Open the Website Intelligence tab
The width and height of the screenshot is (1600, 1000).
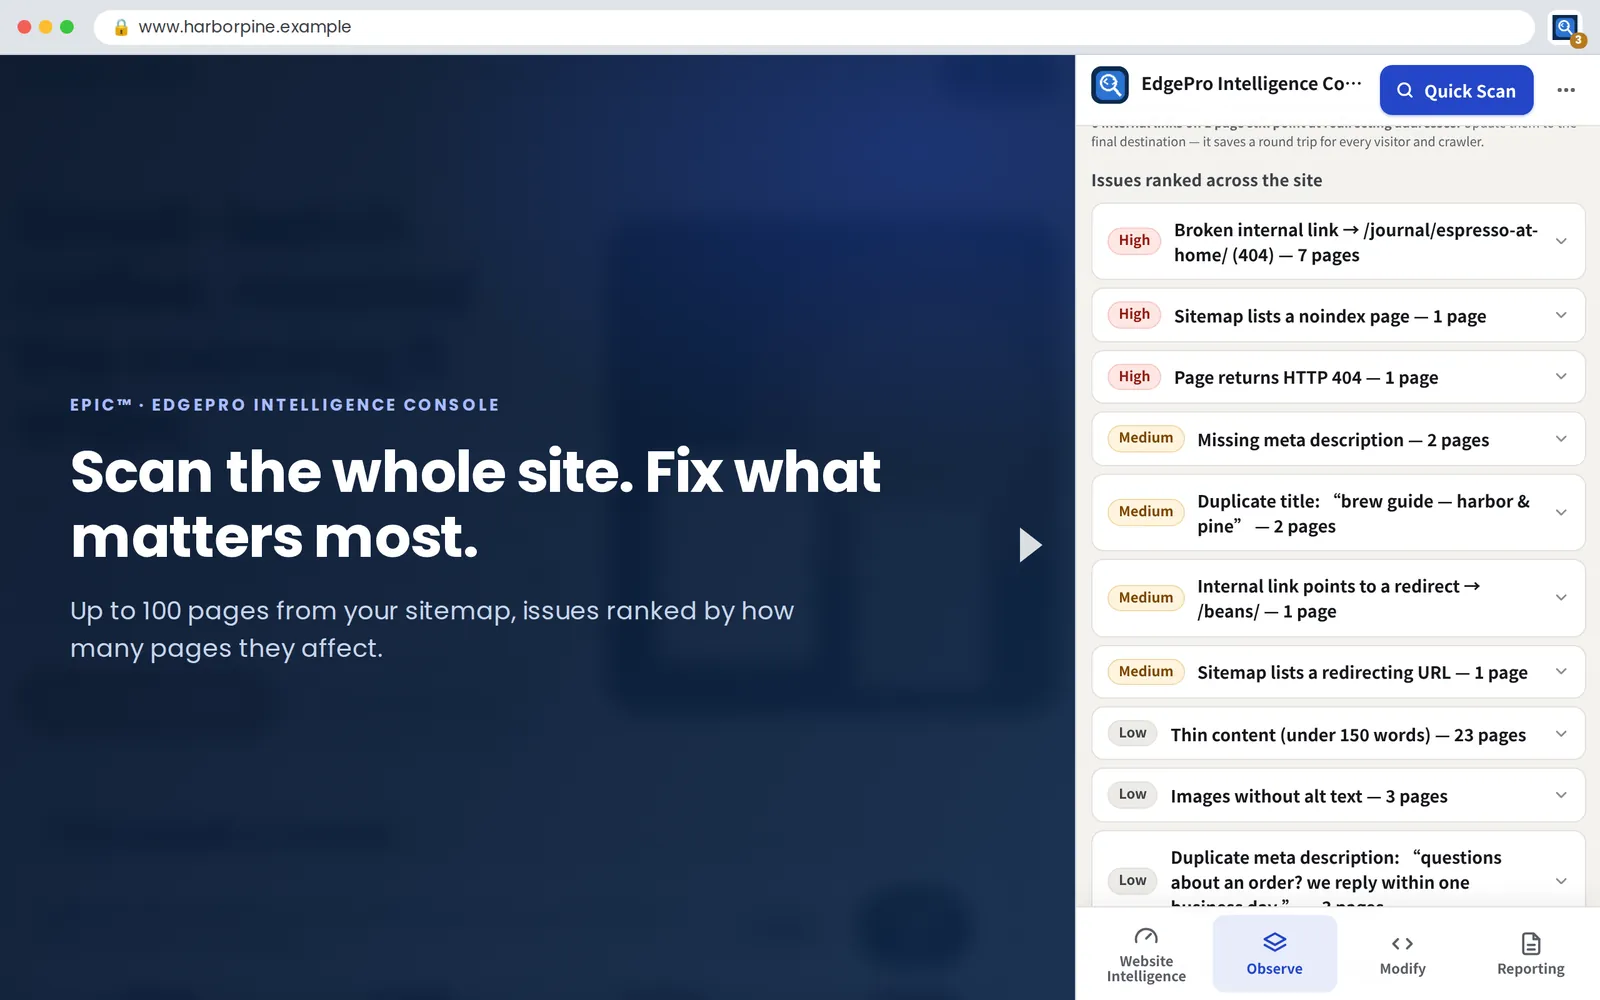point(1146,955)
